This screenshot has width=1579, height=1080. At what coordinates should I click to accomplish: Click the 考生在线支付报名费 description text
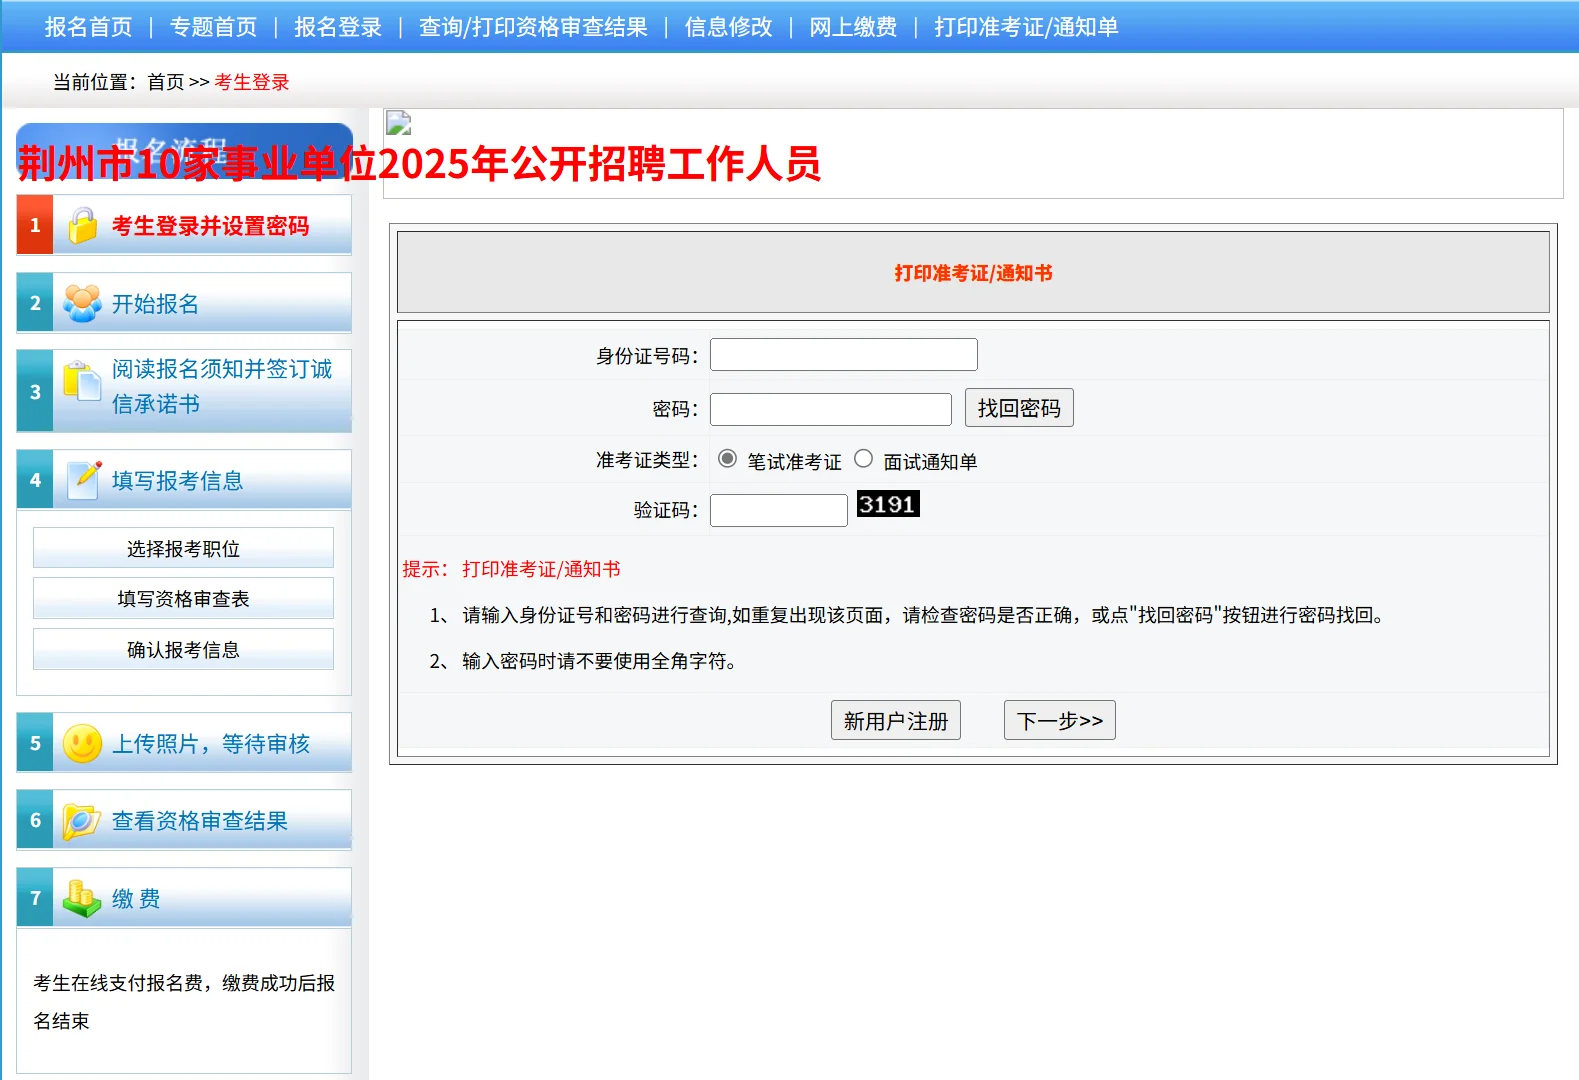point(184,1001)
